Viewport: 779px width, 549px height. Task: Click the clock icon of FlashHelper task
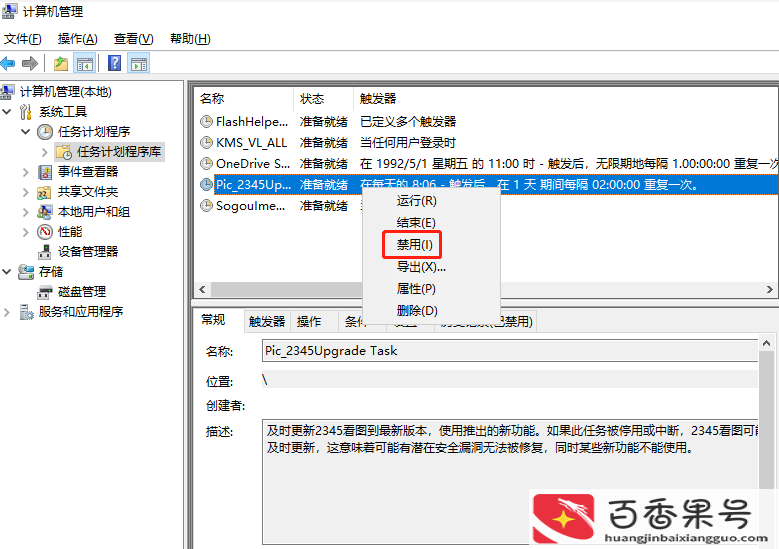(x=206, y=121)
